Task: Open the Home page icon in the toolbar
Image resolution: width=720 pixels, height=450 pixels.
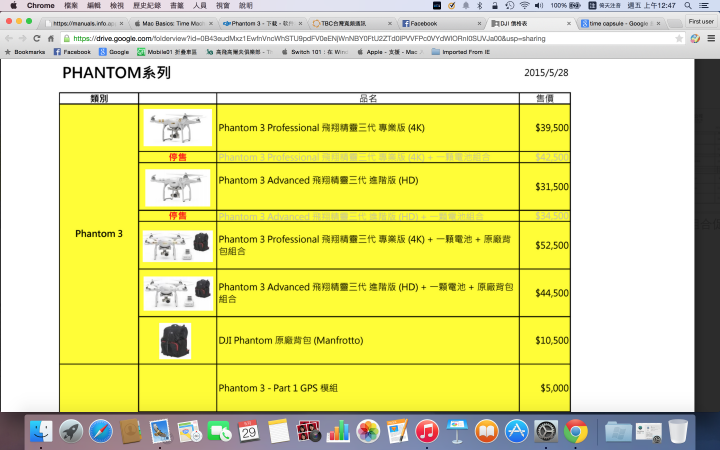Action: (51, 39)
